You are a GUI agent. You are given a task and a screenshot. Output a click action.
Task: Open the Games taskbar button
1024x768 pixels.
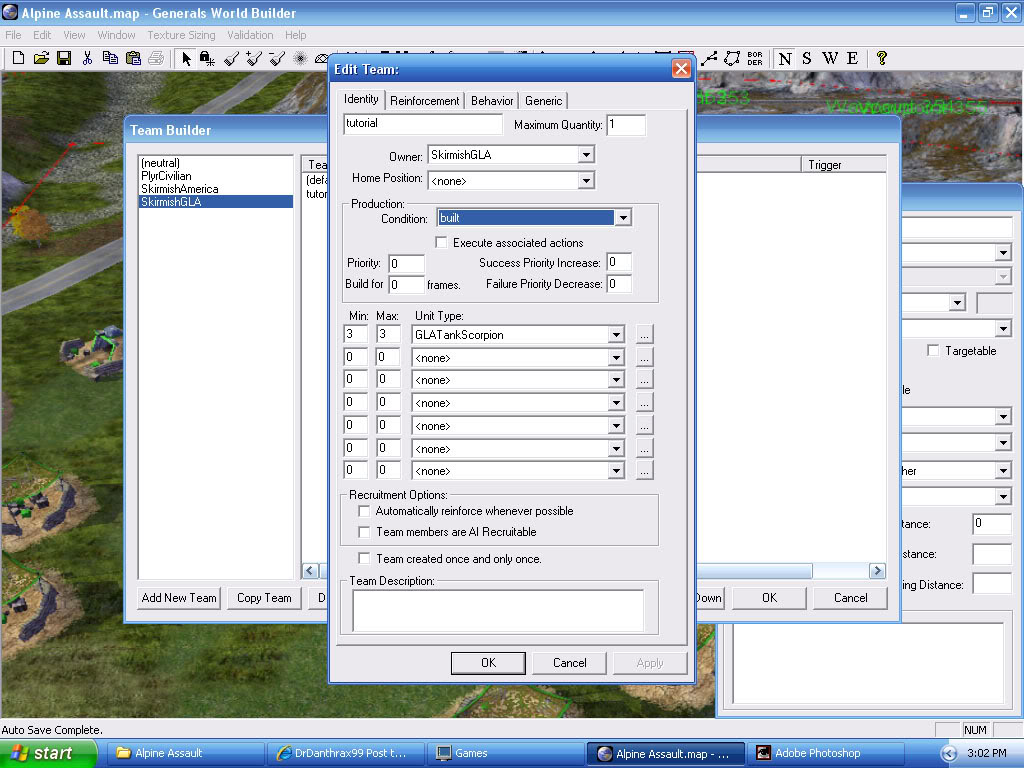tap(505, 754)
